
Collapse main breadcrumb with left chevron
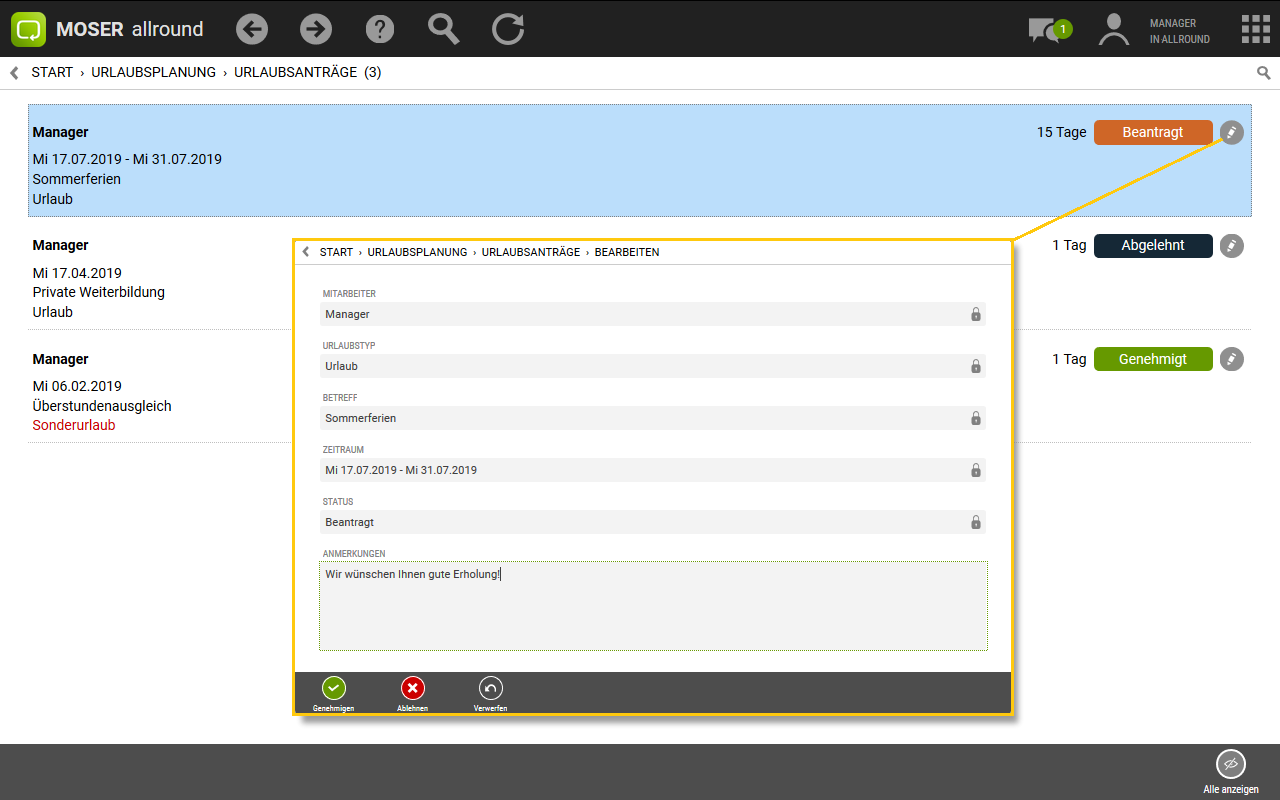coord(14,73)
